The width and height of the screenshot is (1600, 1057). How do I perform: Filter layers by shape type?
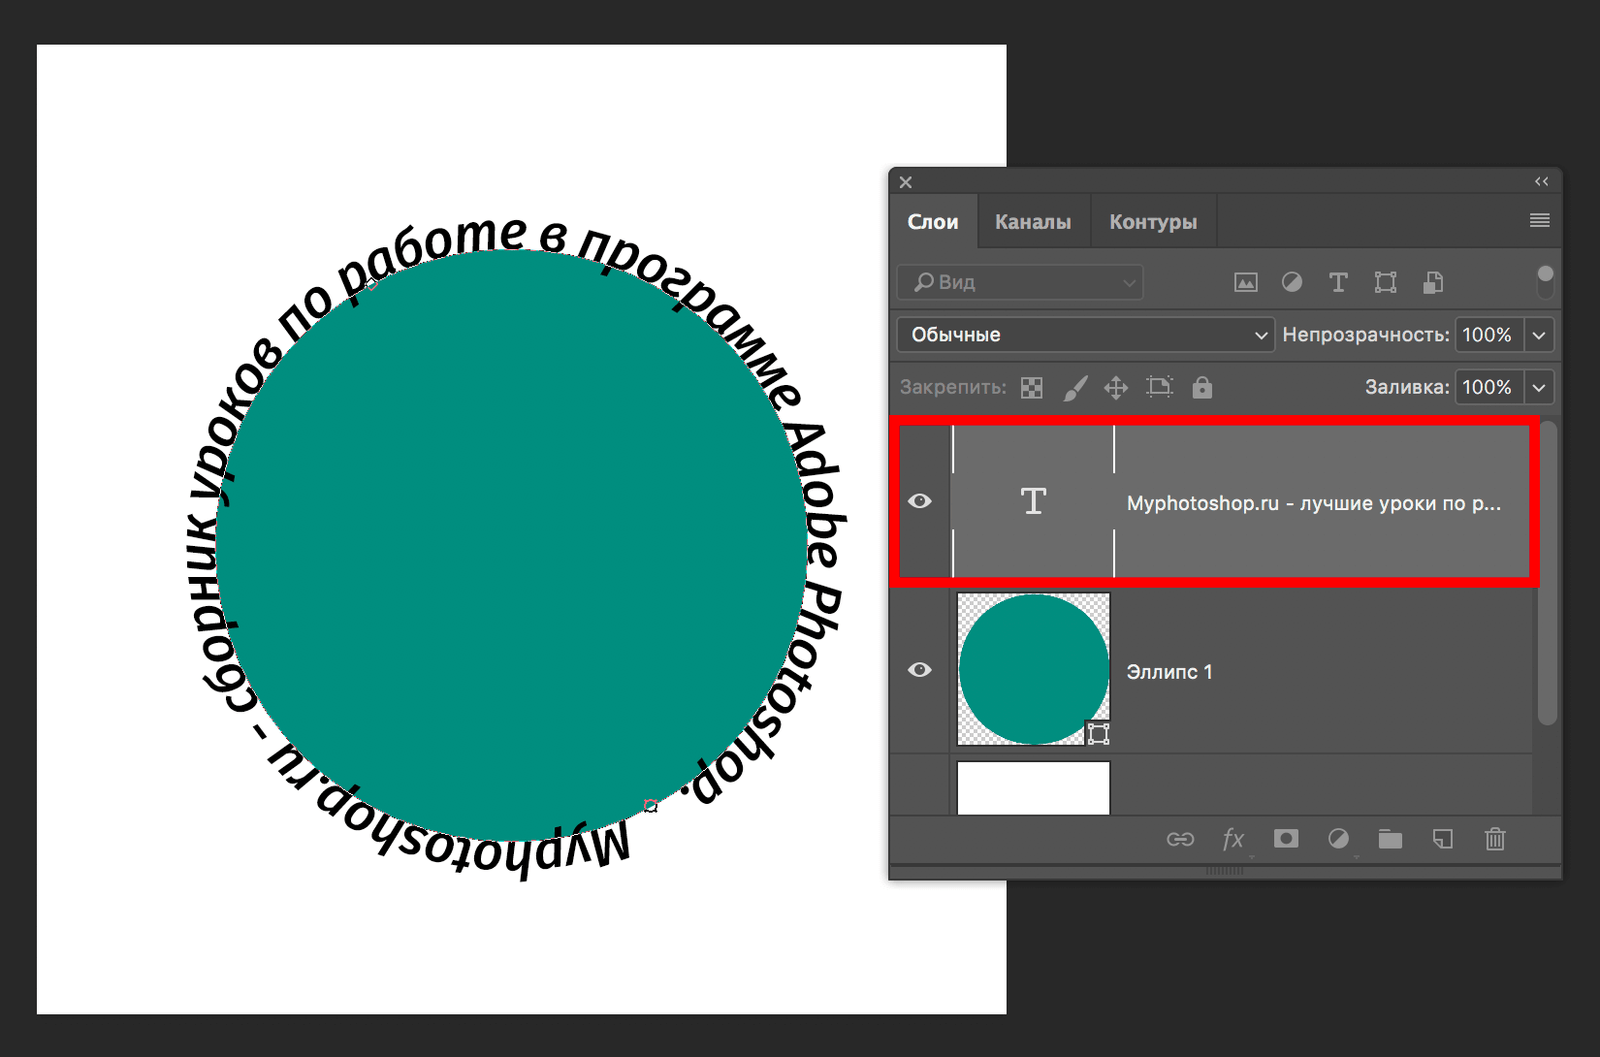(1385, 283)
